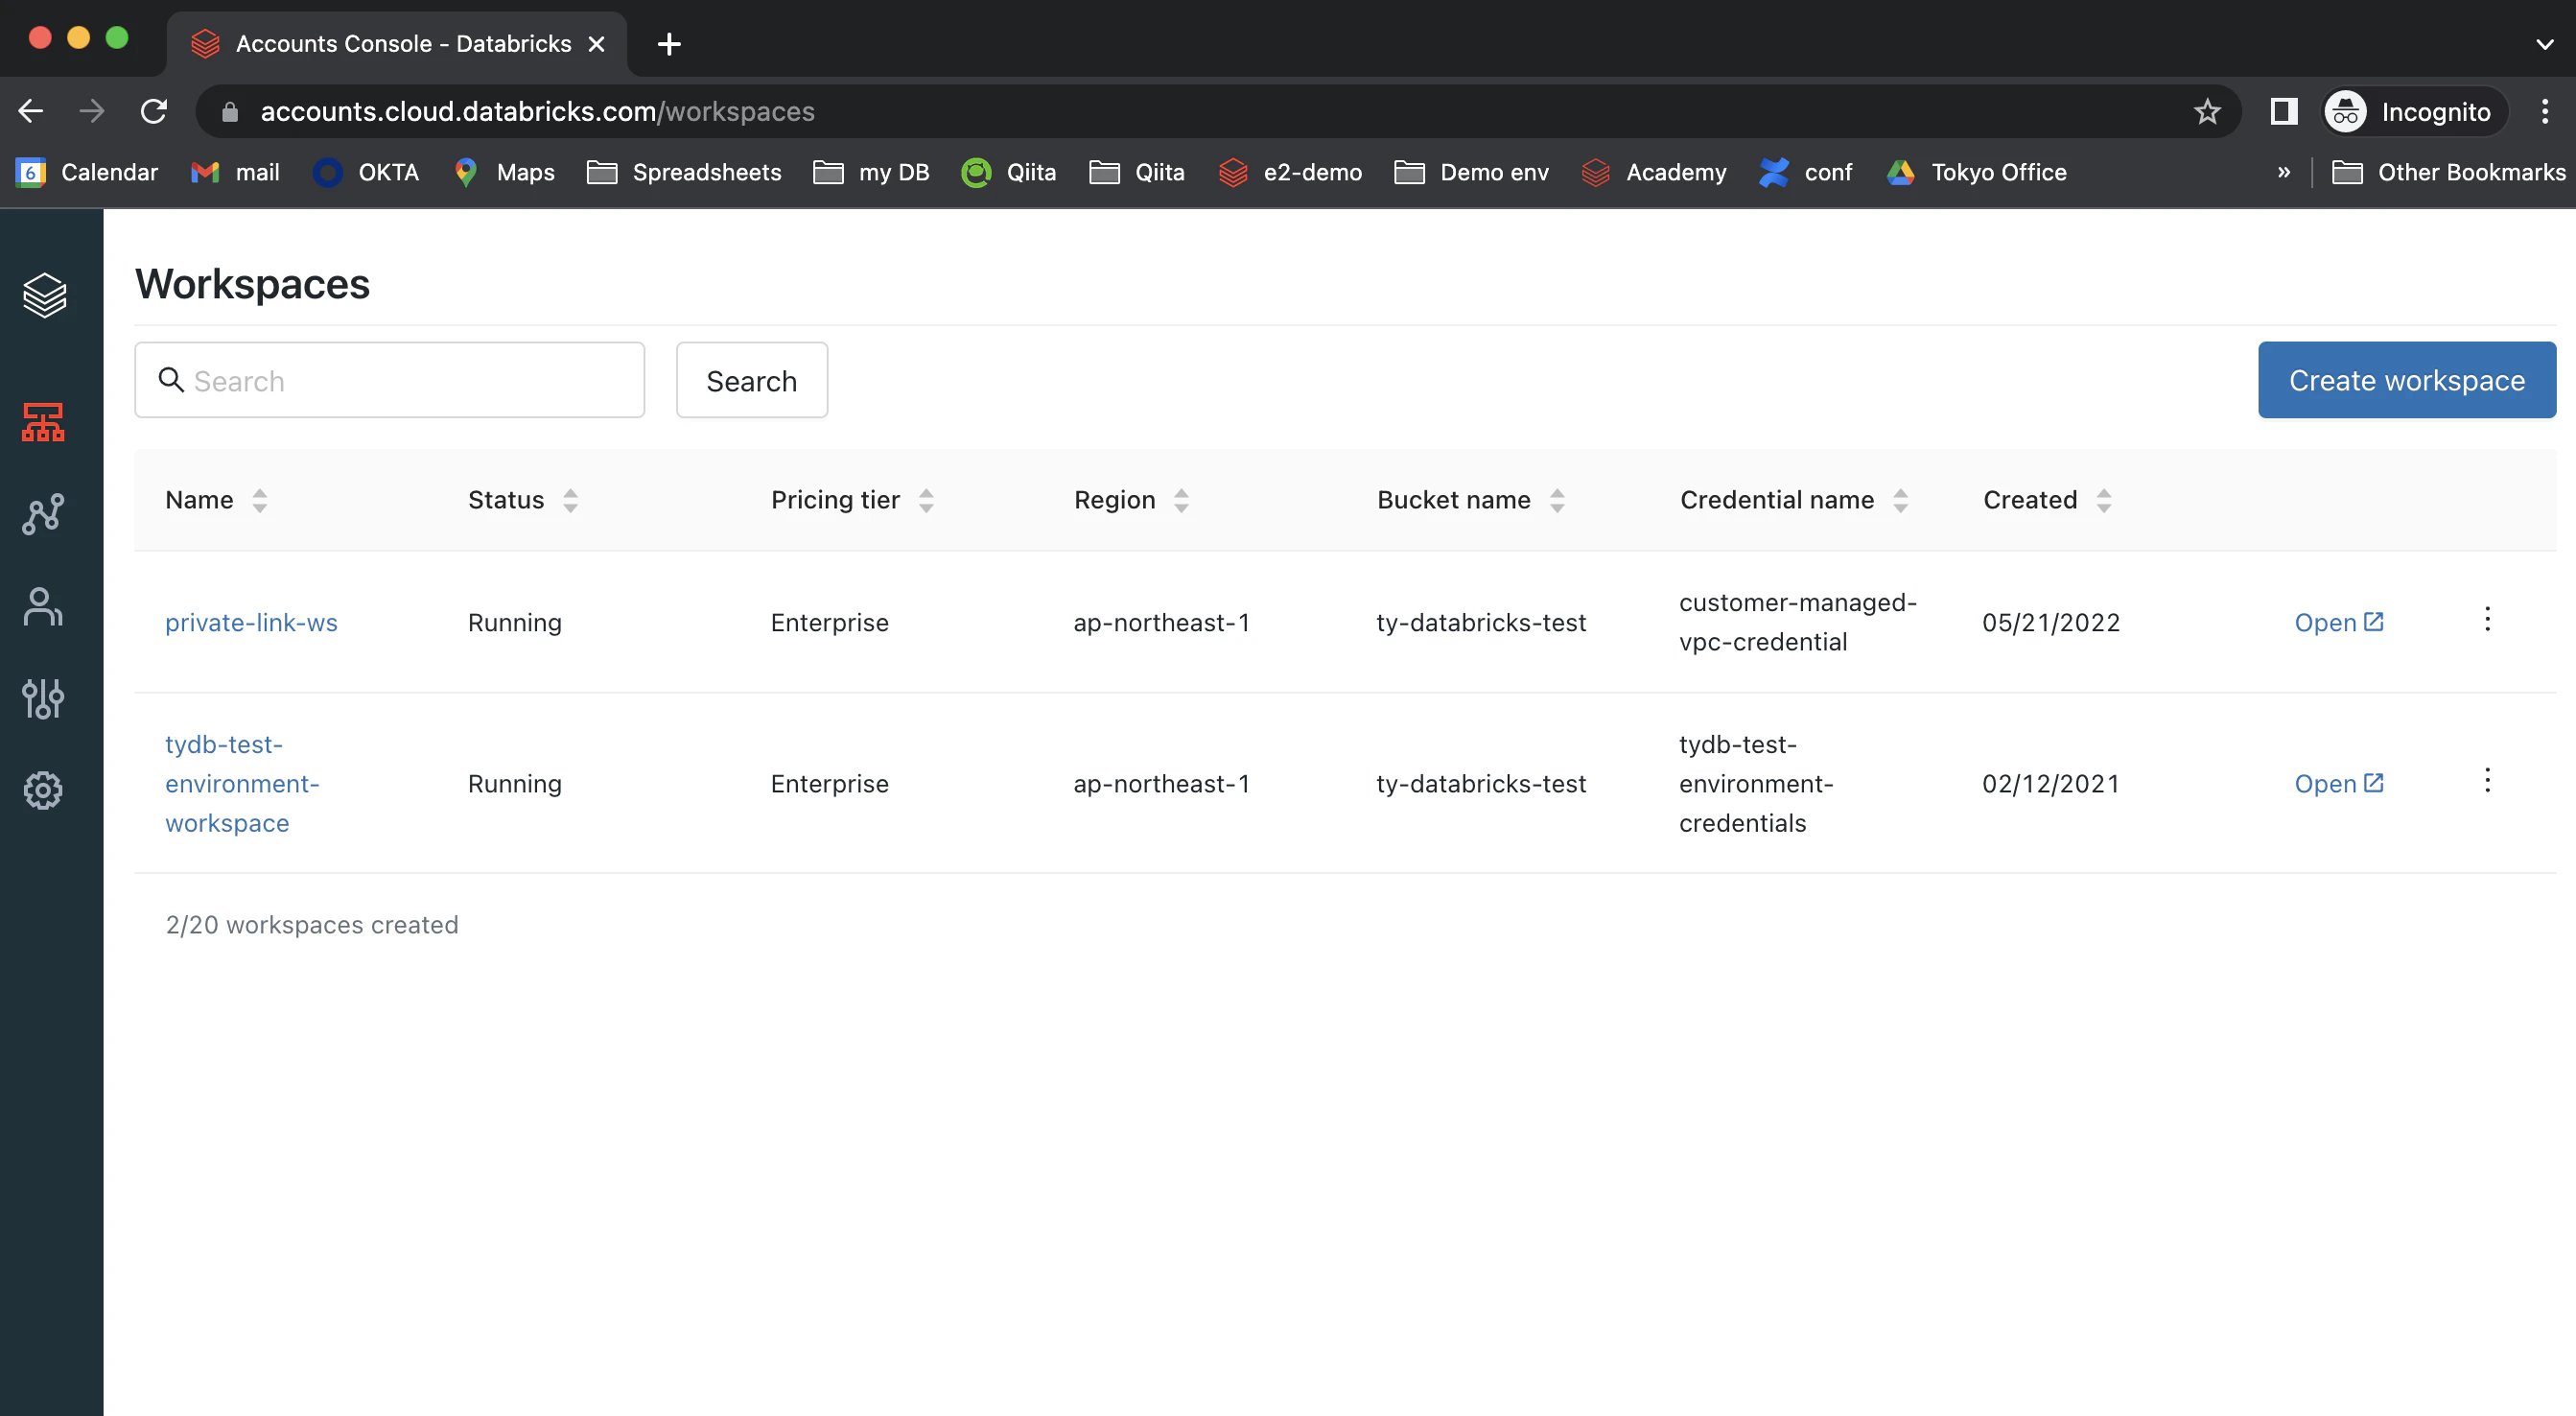Reload the current page
Screen dimensions: 2576x1416
tap(154, 111)
